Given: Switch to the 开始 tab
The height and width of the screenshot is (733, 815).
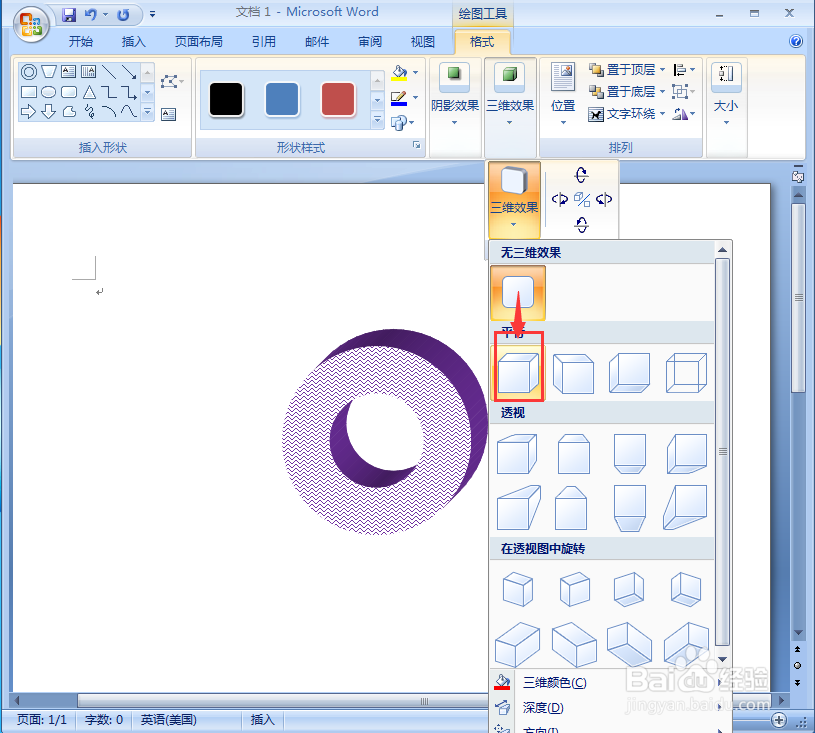Looking at the screenshot, I should [x=81, y=42].
